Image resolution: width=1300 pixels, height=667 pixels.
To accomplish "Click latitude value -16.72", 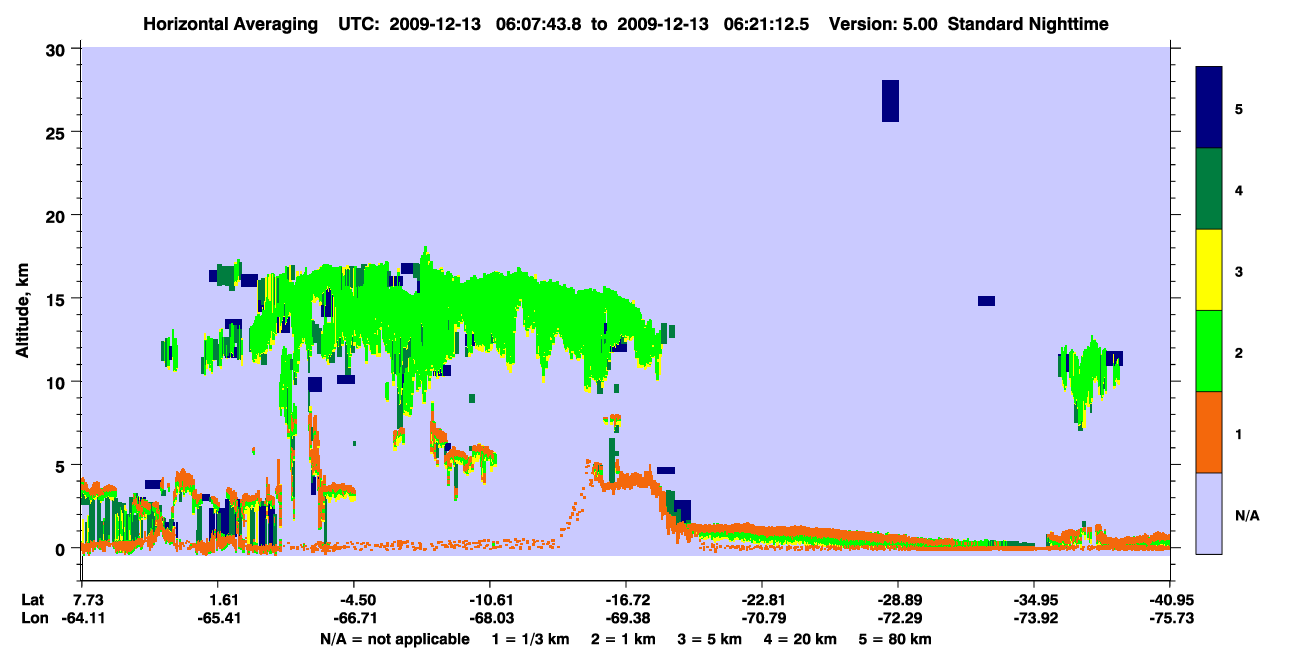I will click(625, 600).
